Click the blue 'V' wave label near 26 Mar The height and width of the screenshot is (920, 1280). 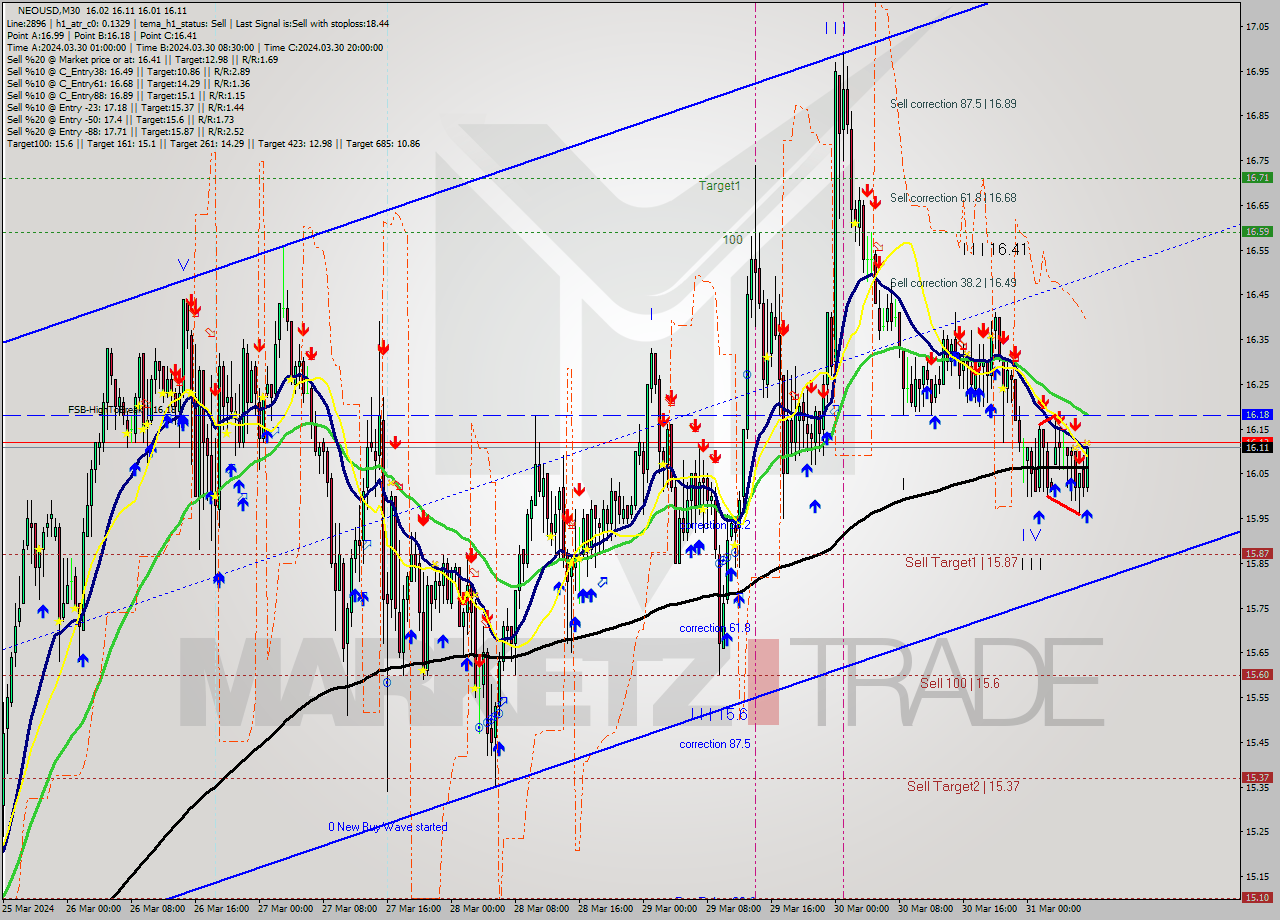(x=182, y=265)
